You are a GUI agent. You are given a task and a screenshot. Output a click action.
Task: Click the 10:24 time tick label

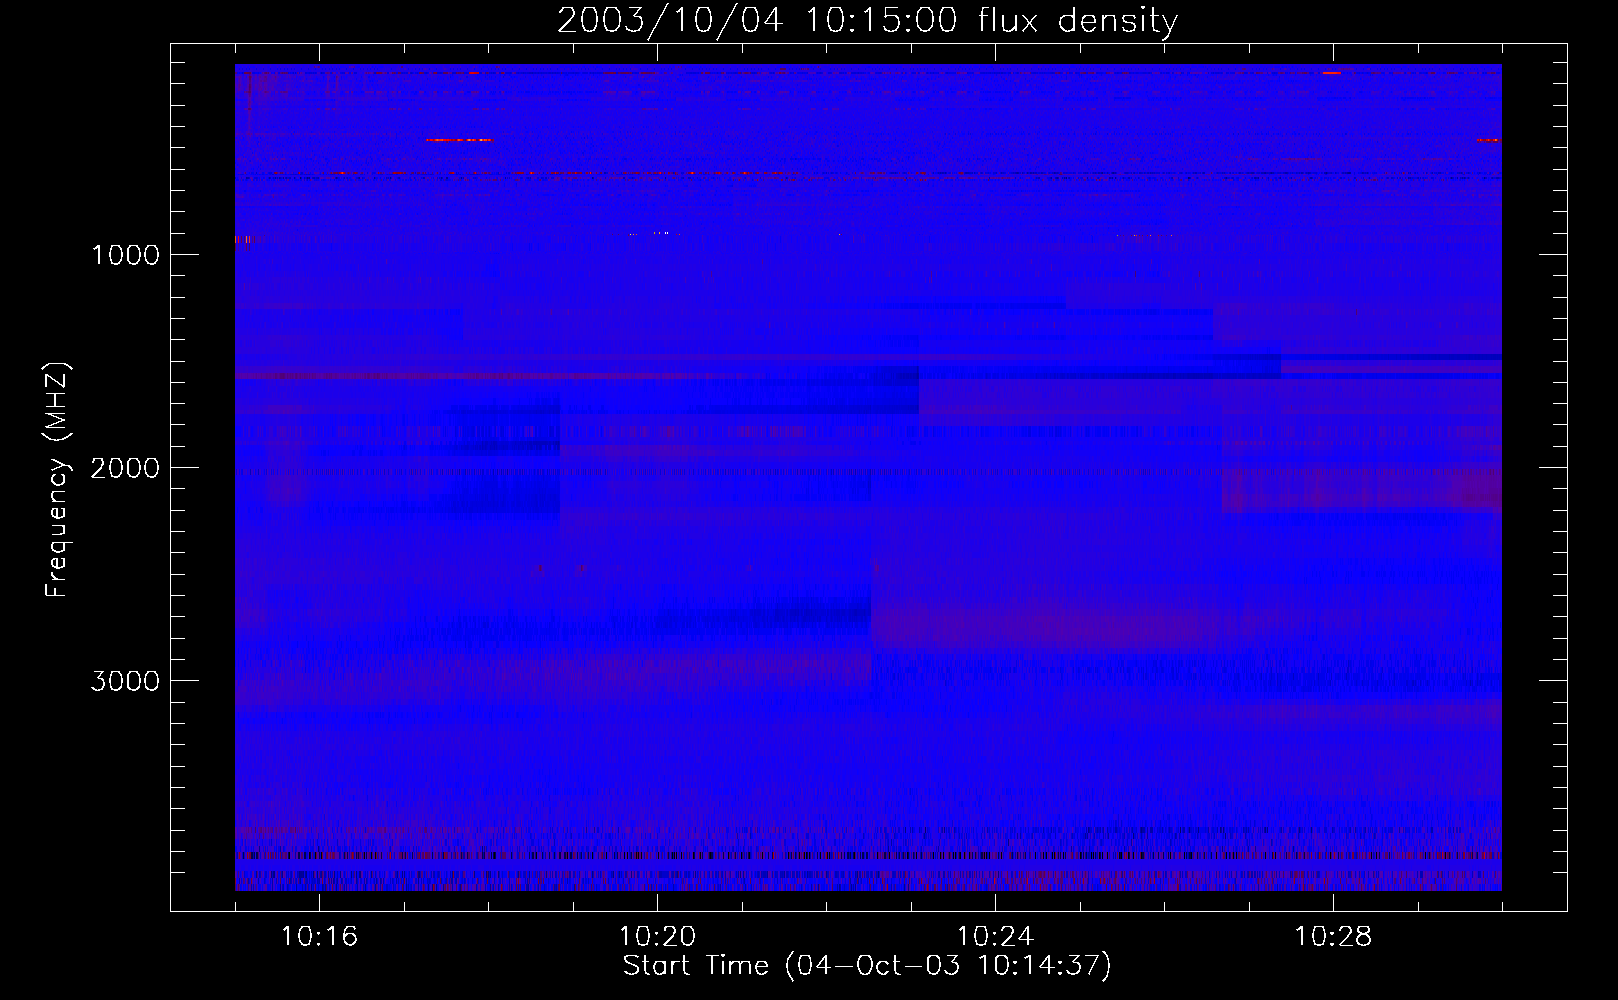point(995,937)
